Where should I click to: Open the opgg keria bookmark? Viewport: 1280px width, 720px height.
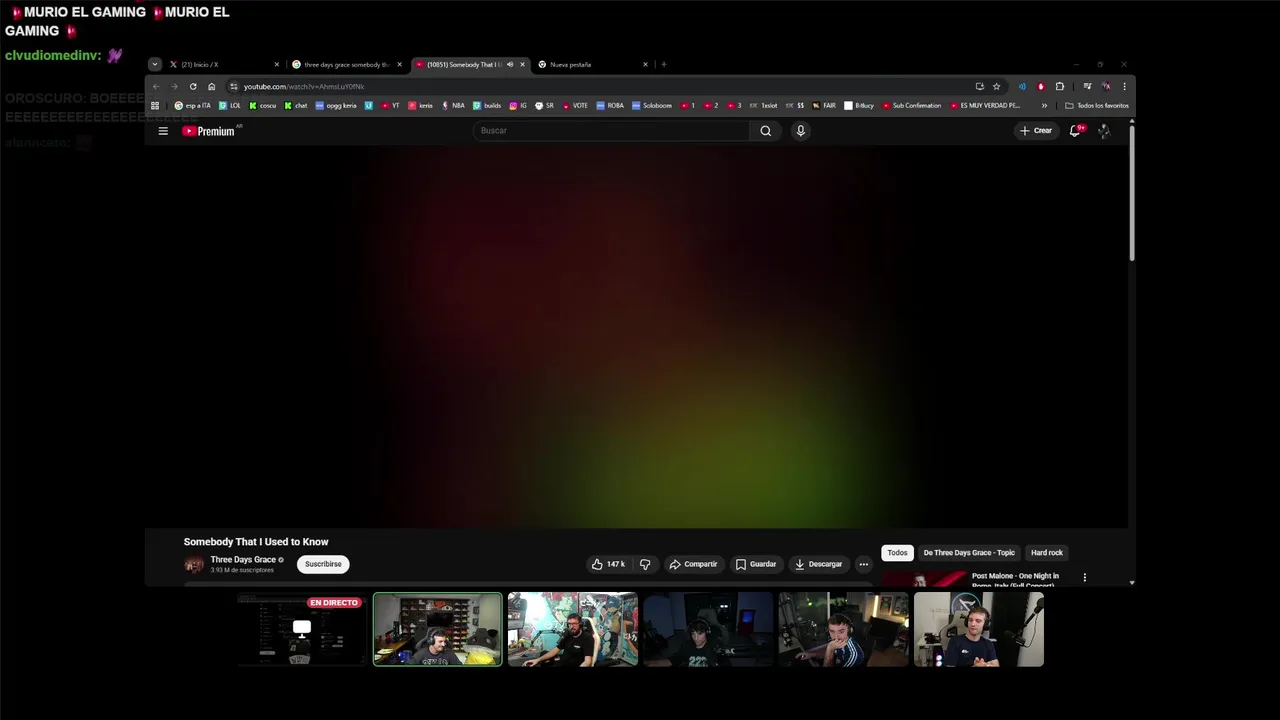[336, 105]
